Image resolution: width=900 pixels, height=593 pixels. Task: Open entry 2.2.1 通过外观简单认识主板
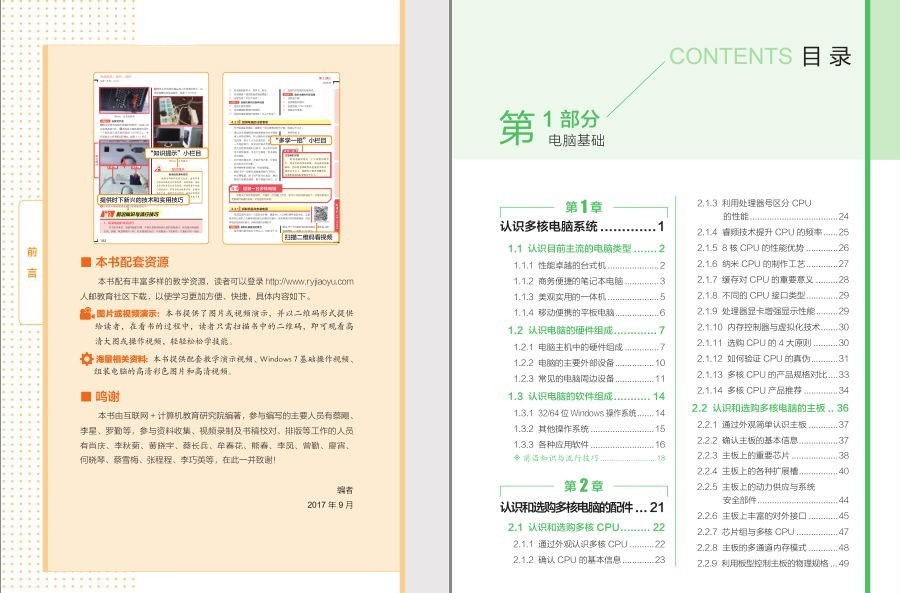point(773,425)
